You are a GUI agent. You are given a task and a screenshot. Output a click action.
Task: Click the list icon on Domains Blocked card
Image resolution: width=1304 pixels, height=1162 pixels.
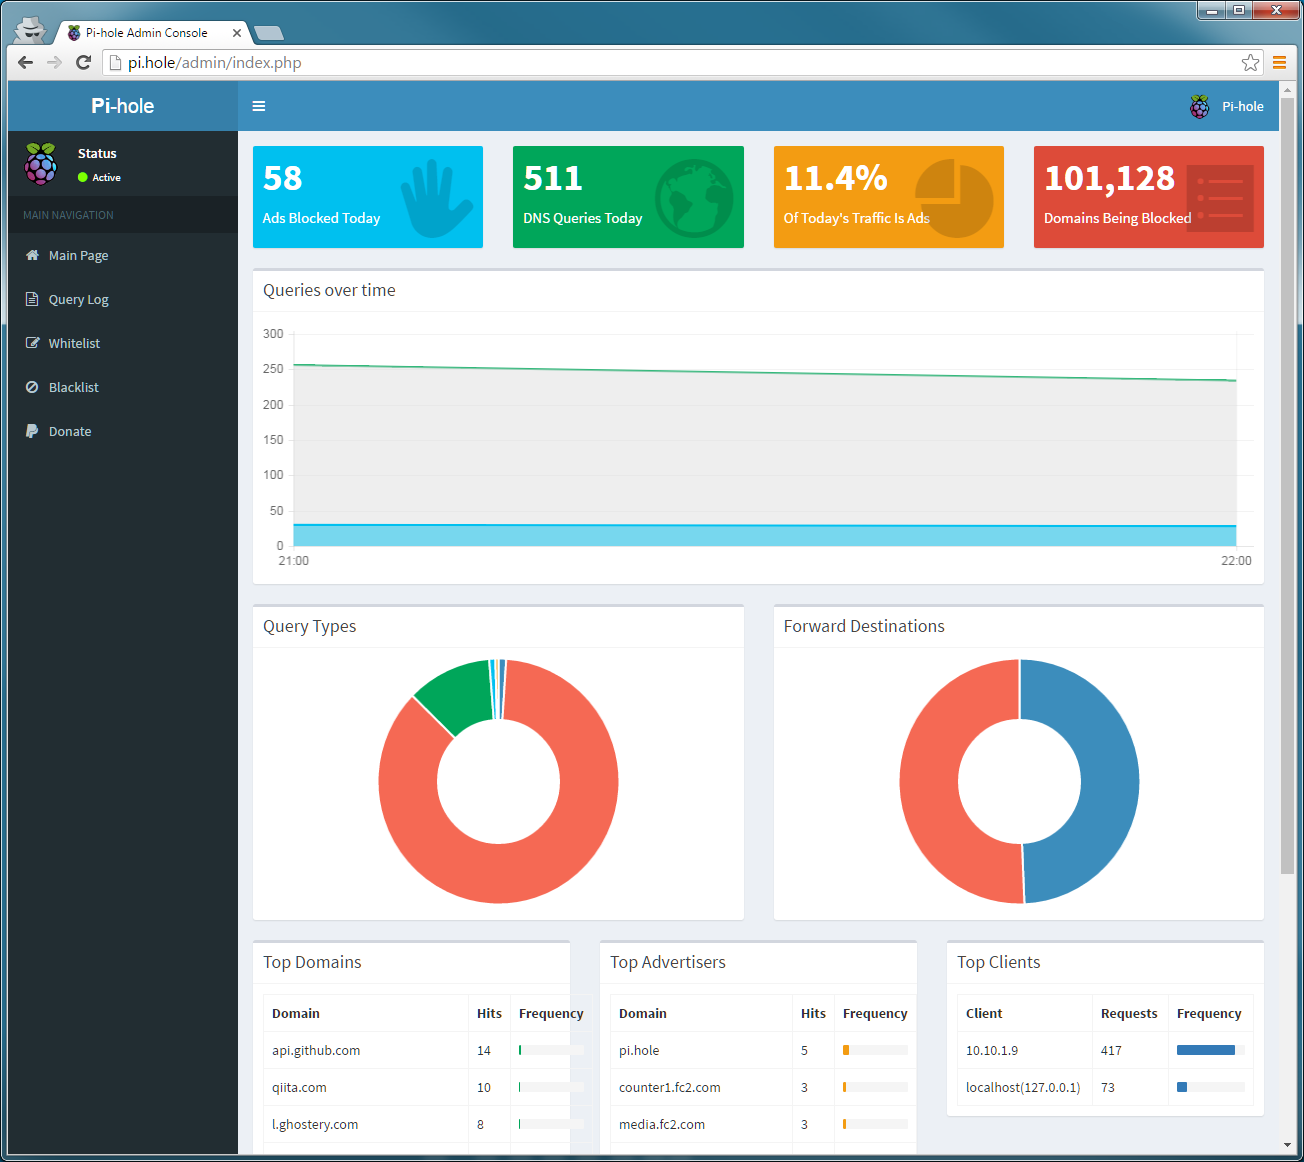click(1220, 198)
